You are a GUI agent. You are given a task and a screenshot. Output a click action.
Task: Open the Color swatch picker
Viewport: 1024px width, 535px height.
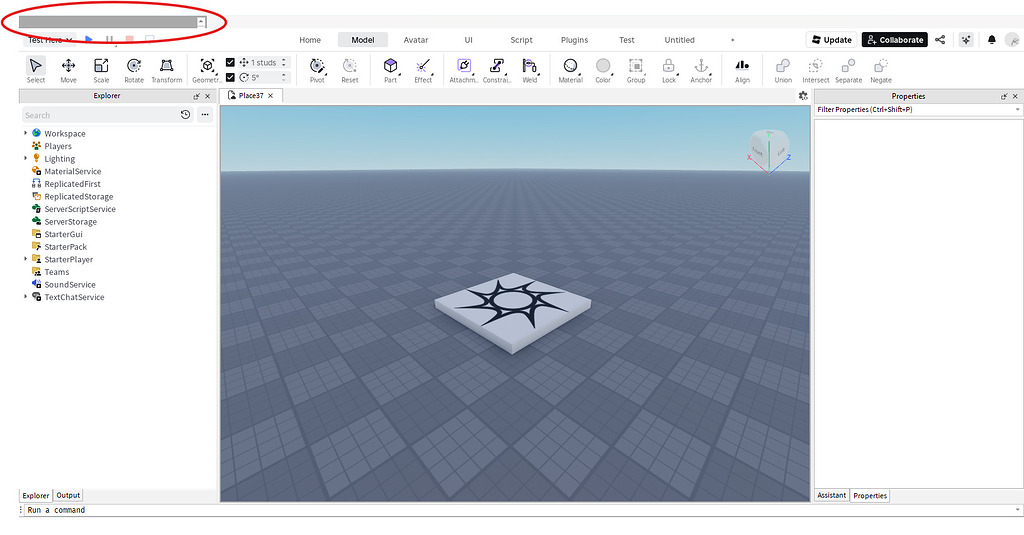pyautogui.click(x=603, y=67)
